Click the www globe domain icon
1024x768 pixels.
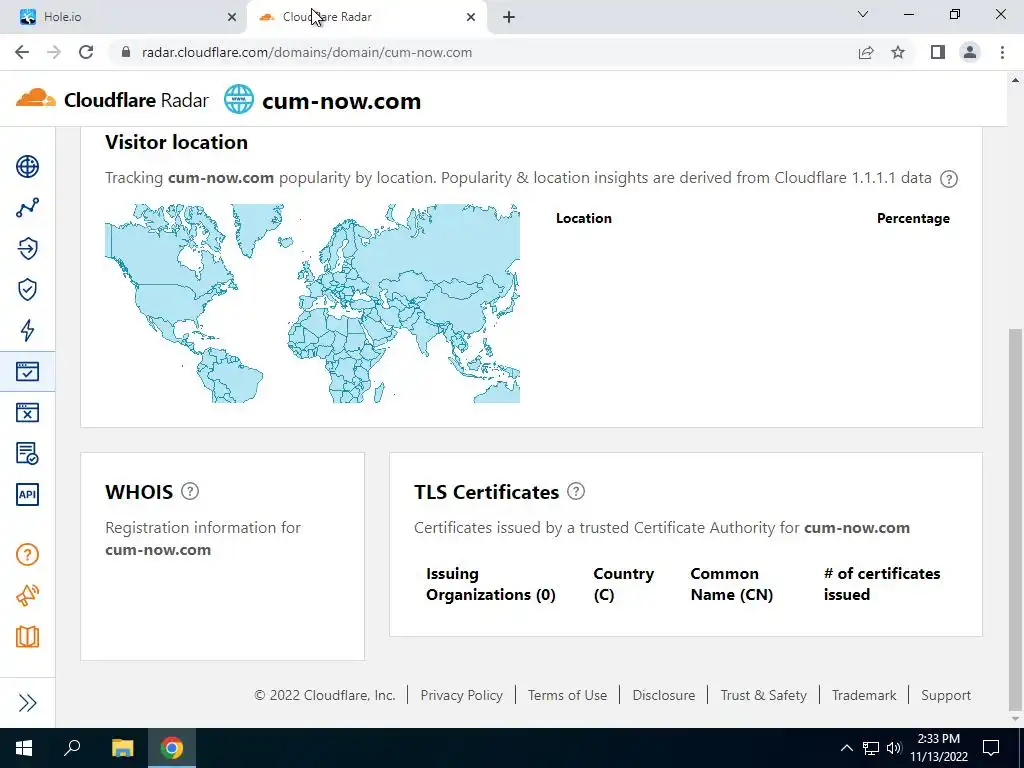[x=238, y=99]
